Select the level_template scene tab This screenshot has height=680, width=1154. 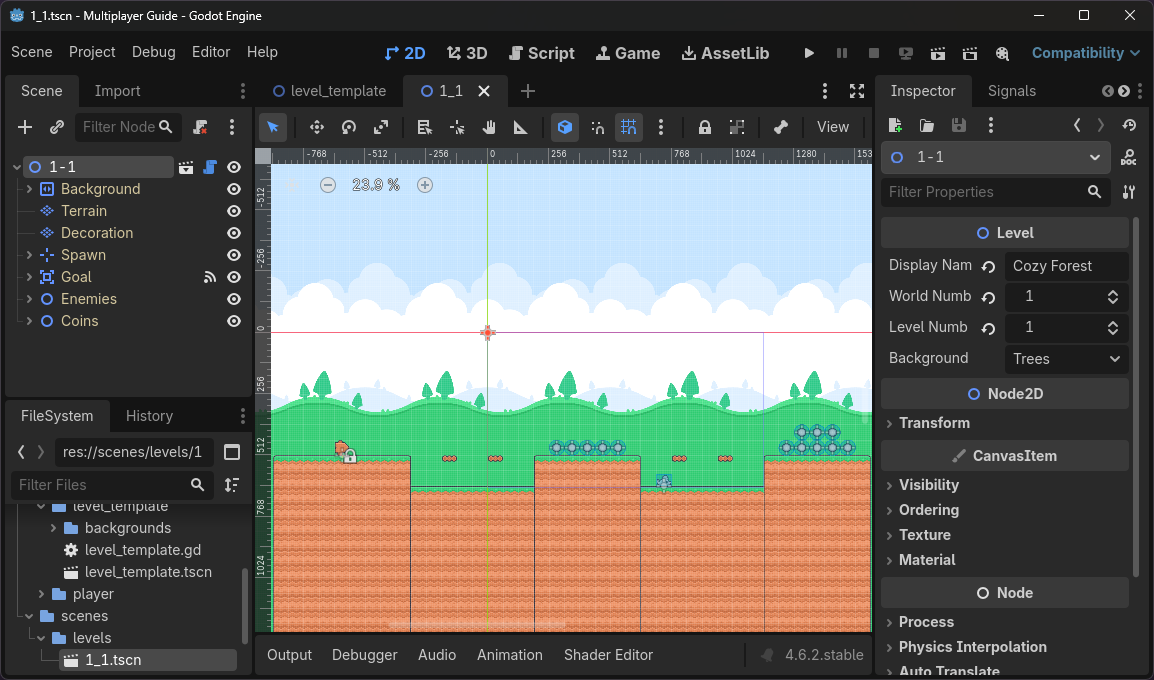click(330, 91)
